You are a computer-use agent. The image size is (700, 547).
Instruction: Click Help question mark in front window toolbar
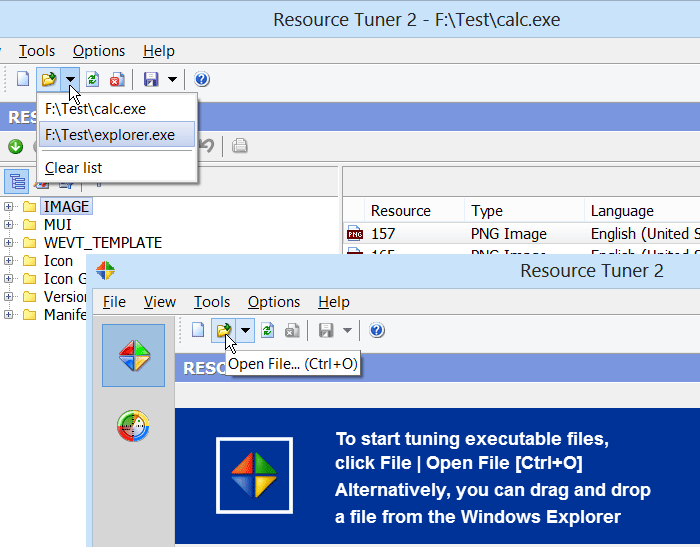coord(377,330)
